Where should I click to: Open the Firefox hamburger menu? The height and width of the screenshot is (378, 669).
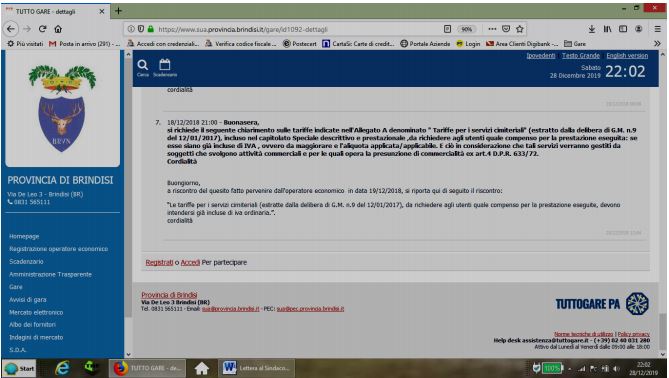[x=657, y=29]
